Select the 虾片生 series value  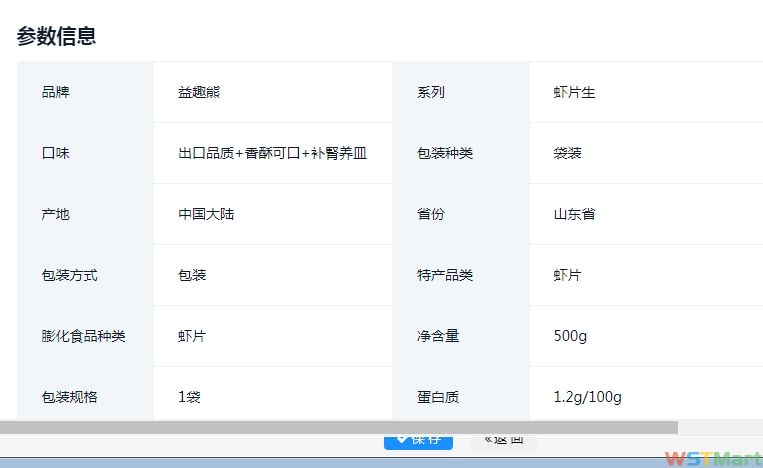point(574,92)
